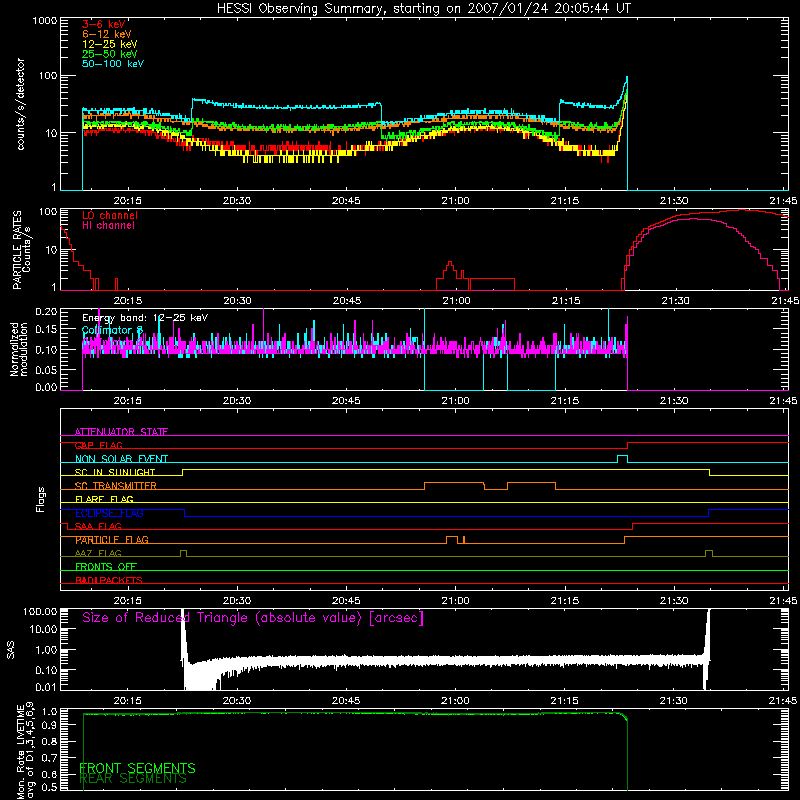800x800 pixels.
Task: Click the "FLARE FLAG" label
Action: coord(104,499)
